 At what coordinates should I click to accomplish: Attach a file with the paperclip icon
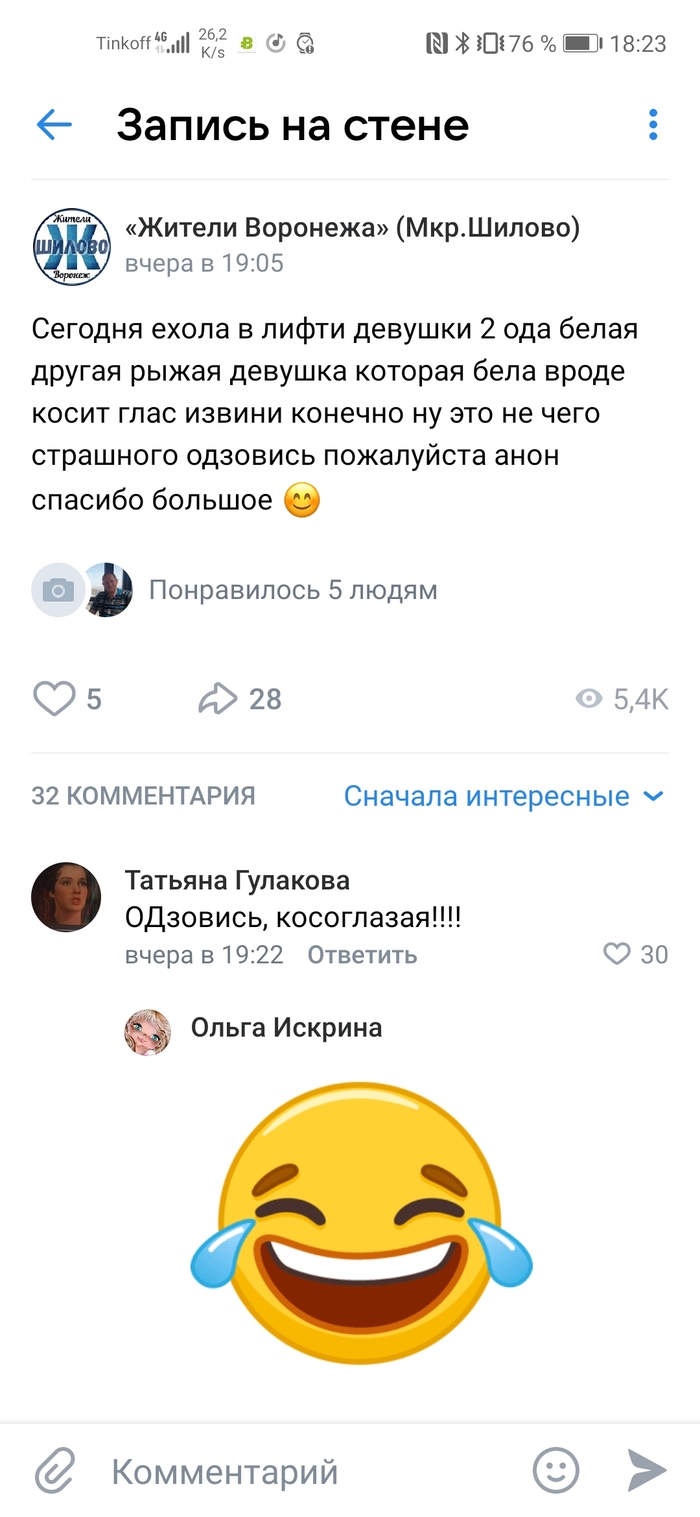click(55, 1470)
